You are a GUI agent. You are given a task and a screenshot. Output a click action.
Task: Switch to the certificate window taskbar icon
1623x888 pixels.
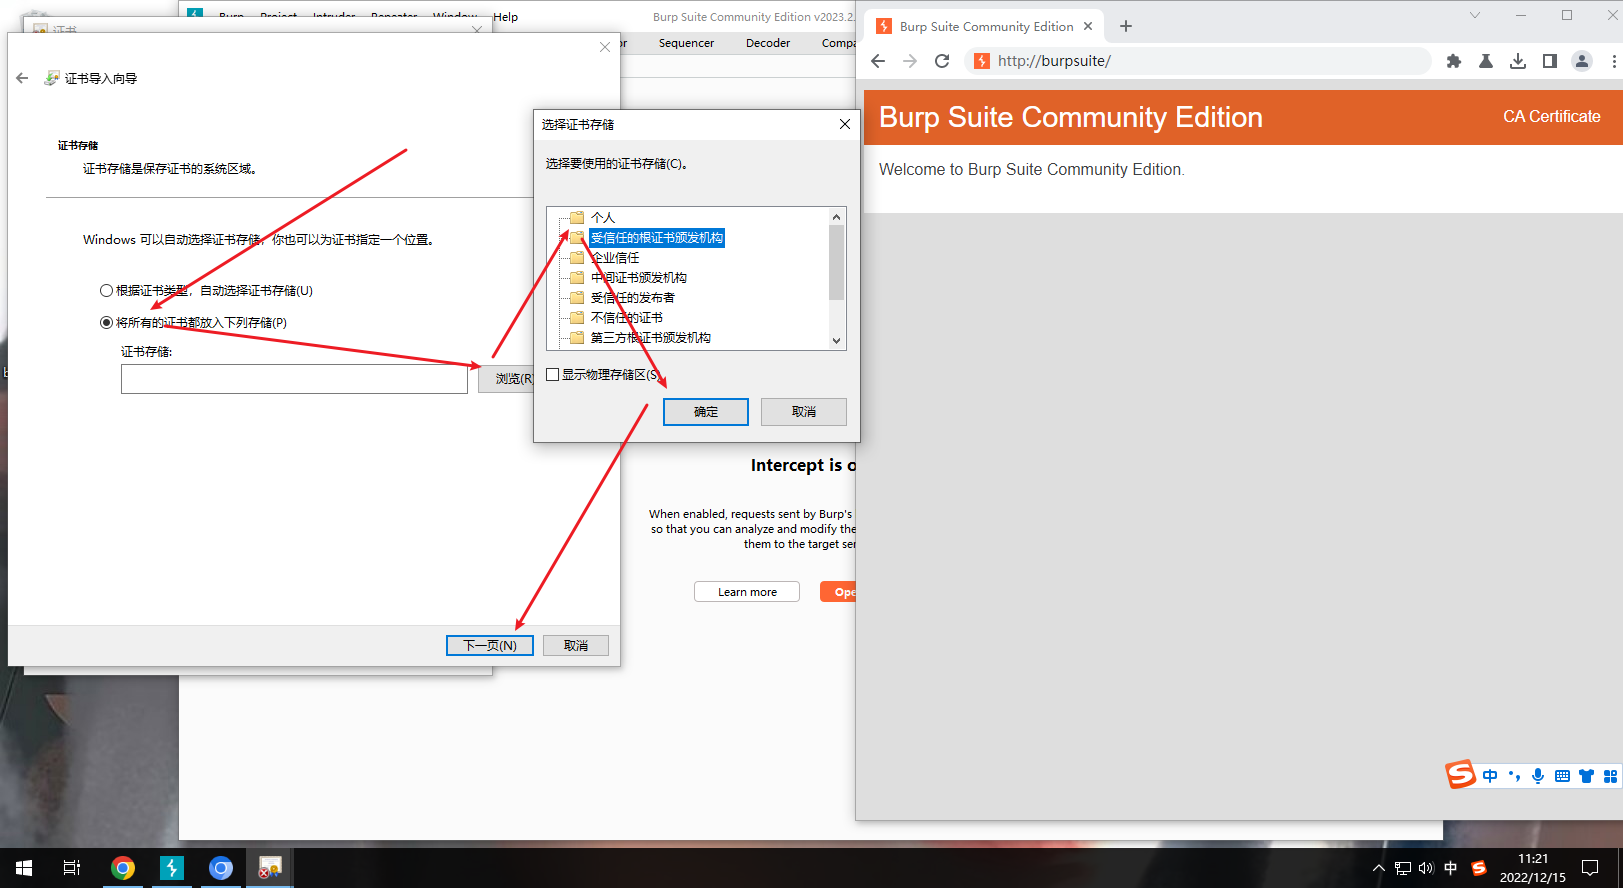point(270,868)
